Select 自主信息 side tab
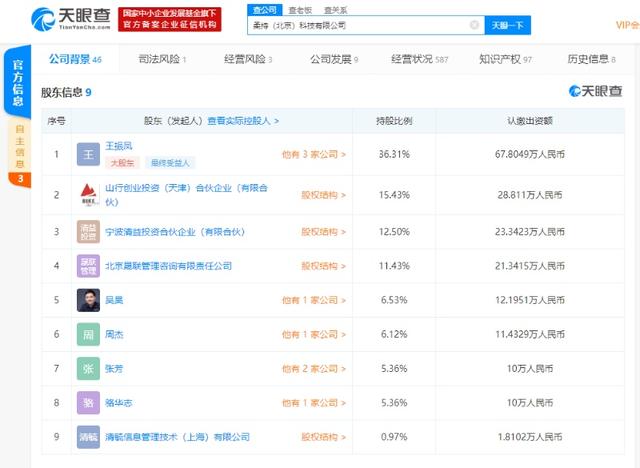The height and width of the screenshot is (468, 640). click(20, 153)
